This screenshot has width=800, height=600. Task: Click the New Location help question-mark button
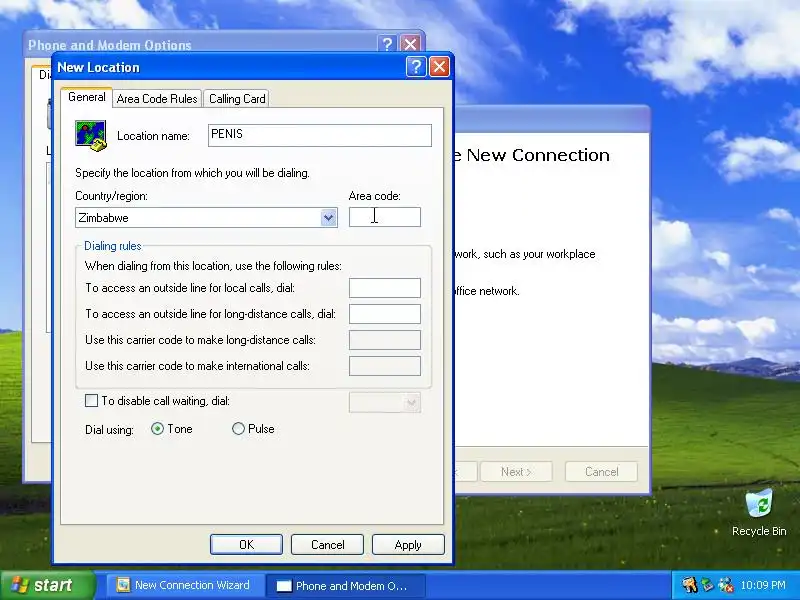416,67
